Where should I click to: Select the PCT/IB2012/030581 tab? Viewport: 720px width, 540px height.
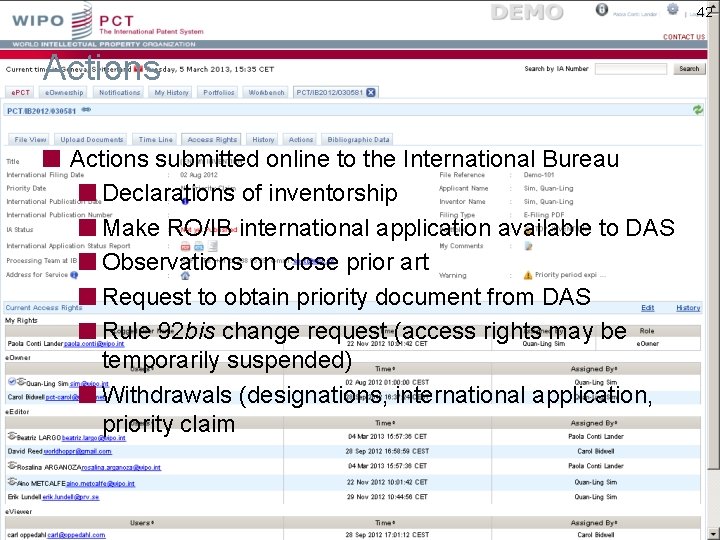point(329,92)
